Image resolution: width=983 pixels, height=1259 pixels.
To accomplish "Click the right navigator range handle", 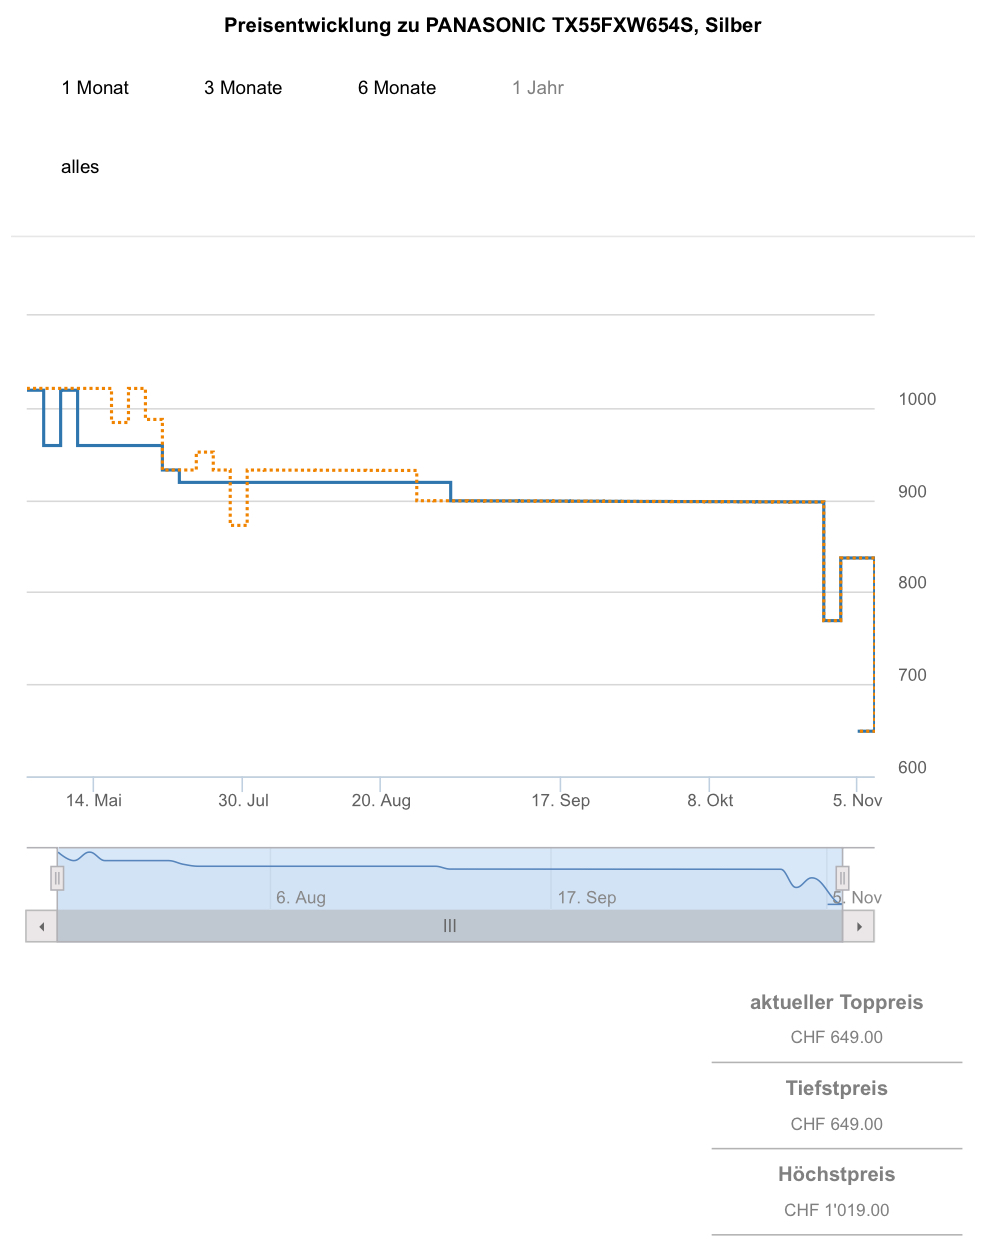I will tap(842, 879).
